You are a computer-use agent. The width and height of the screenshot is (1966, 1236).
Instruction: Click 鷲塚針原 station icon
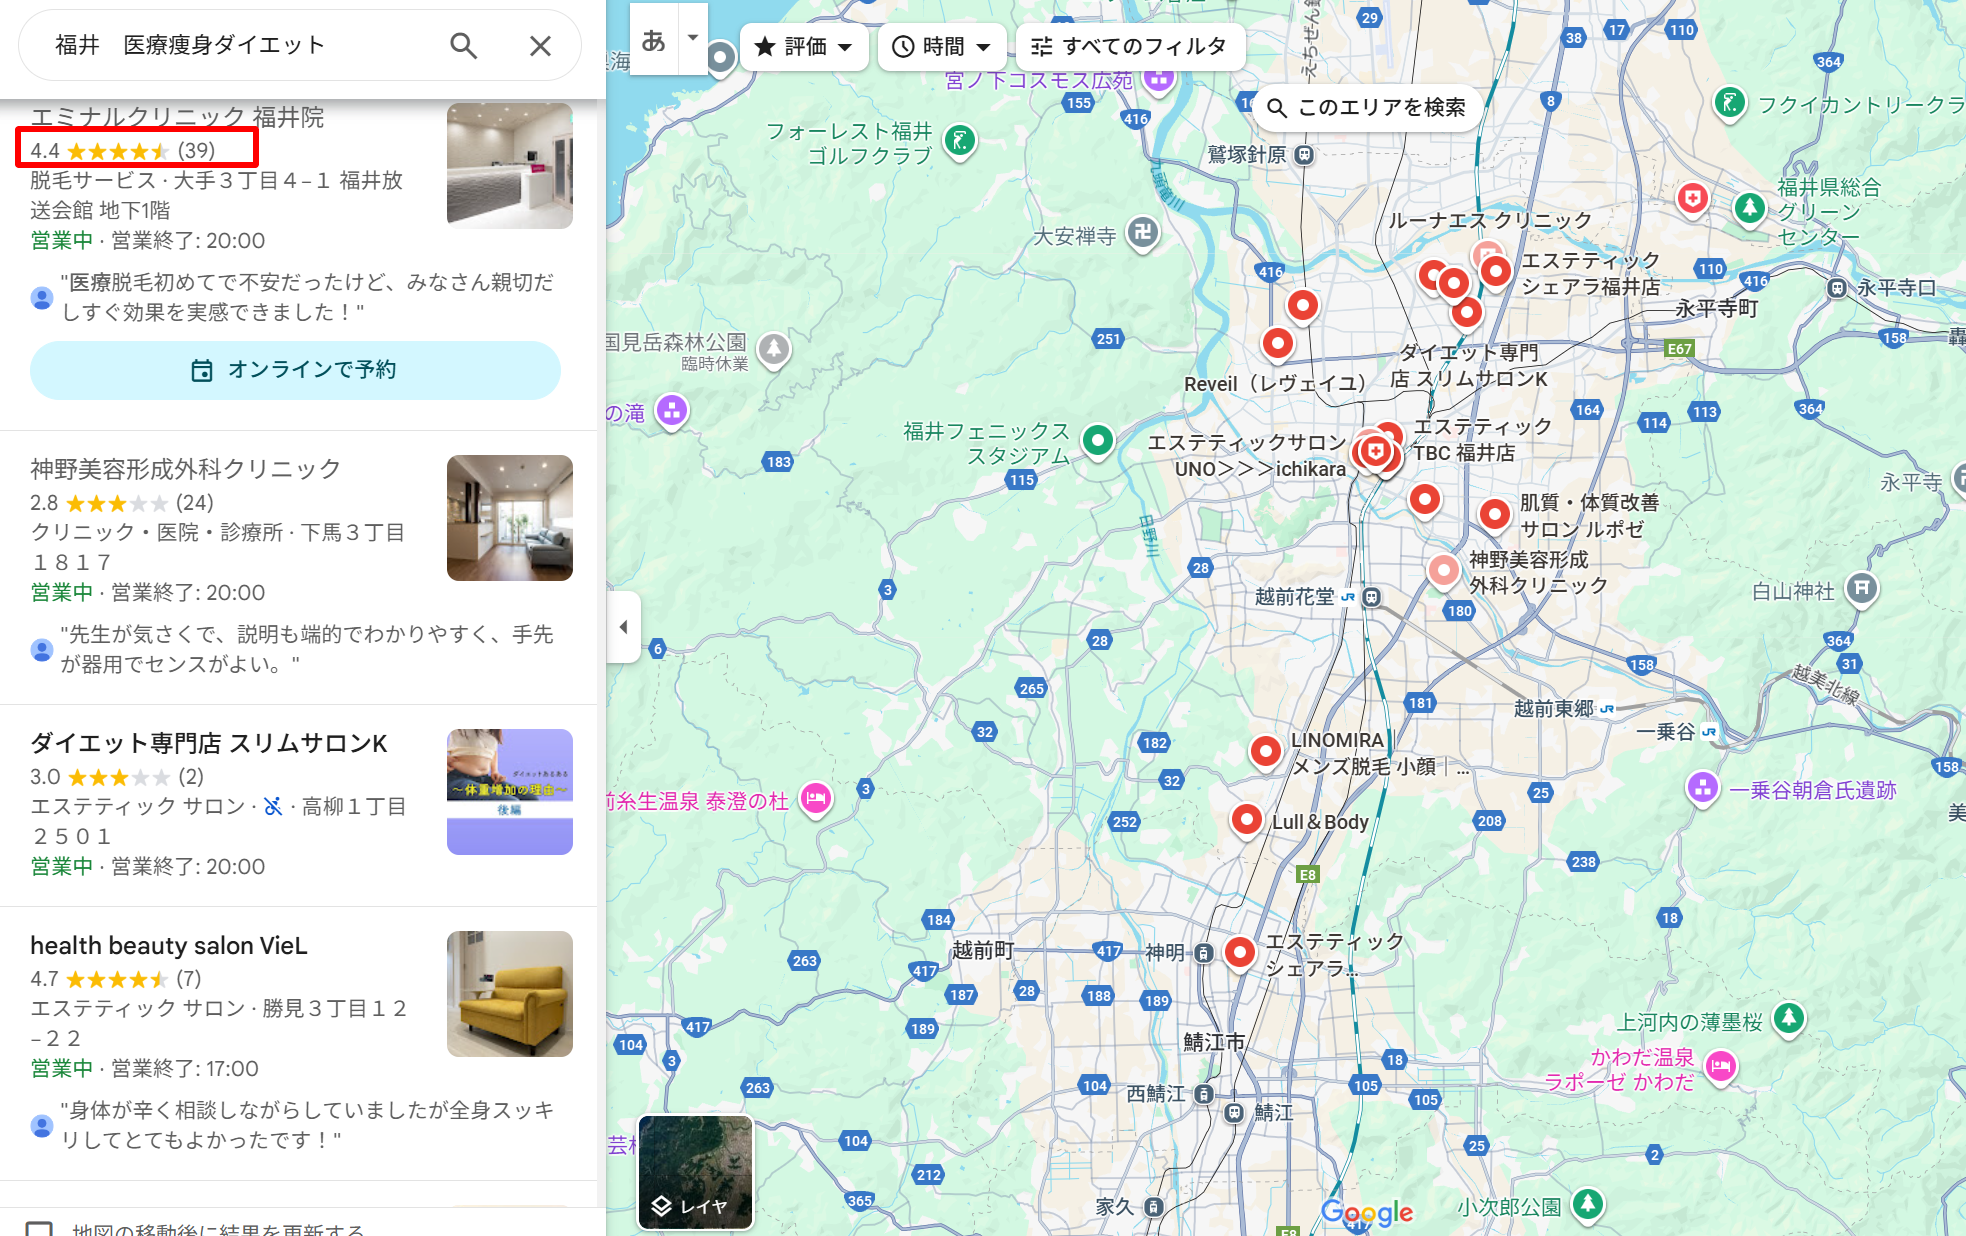point(1304,155)
